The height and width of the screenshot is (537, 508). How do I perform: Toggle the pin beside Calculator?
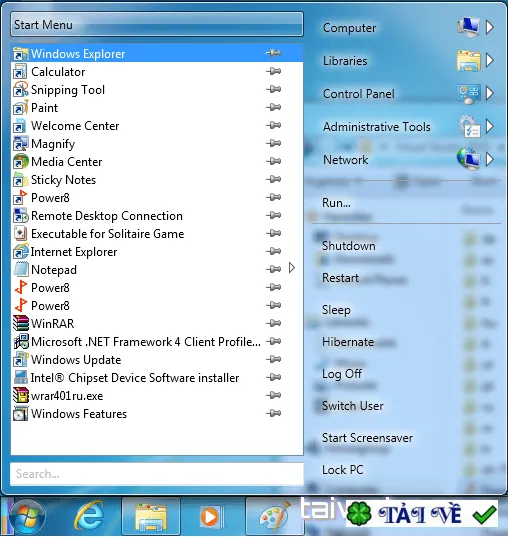(x=273, y=71)
